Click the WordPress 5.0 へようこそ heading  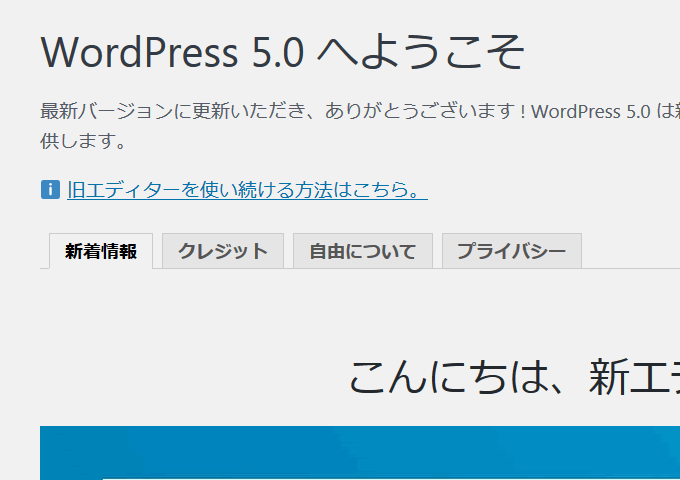pos(283,52)
